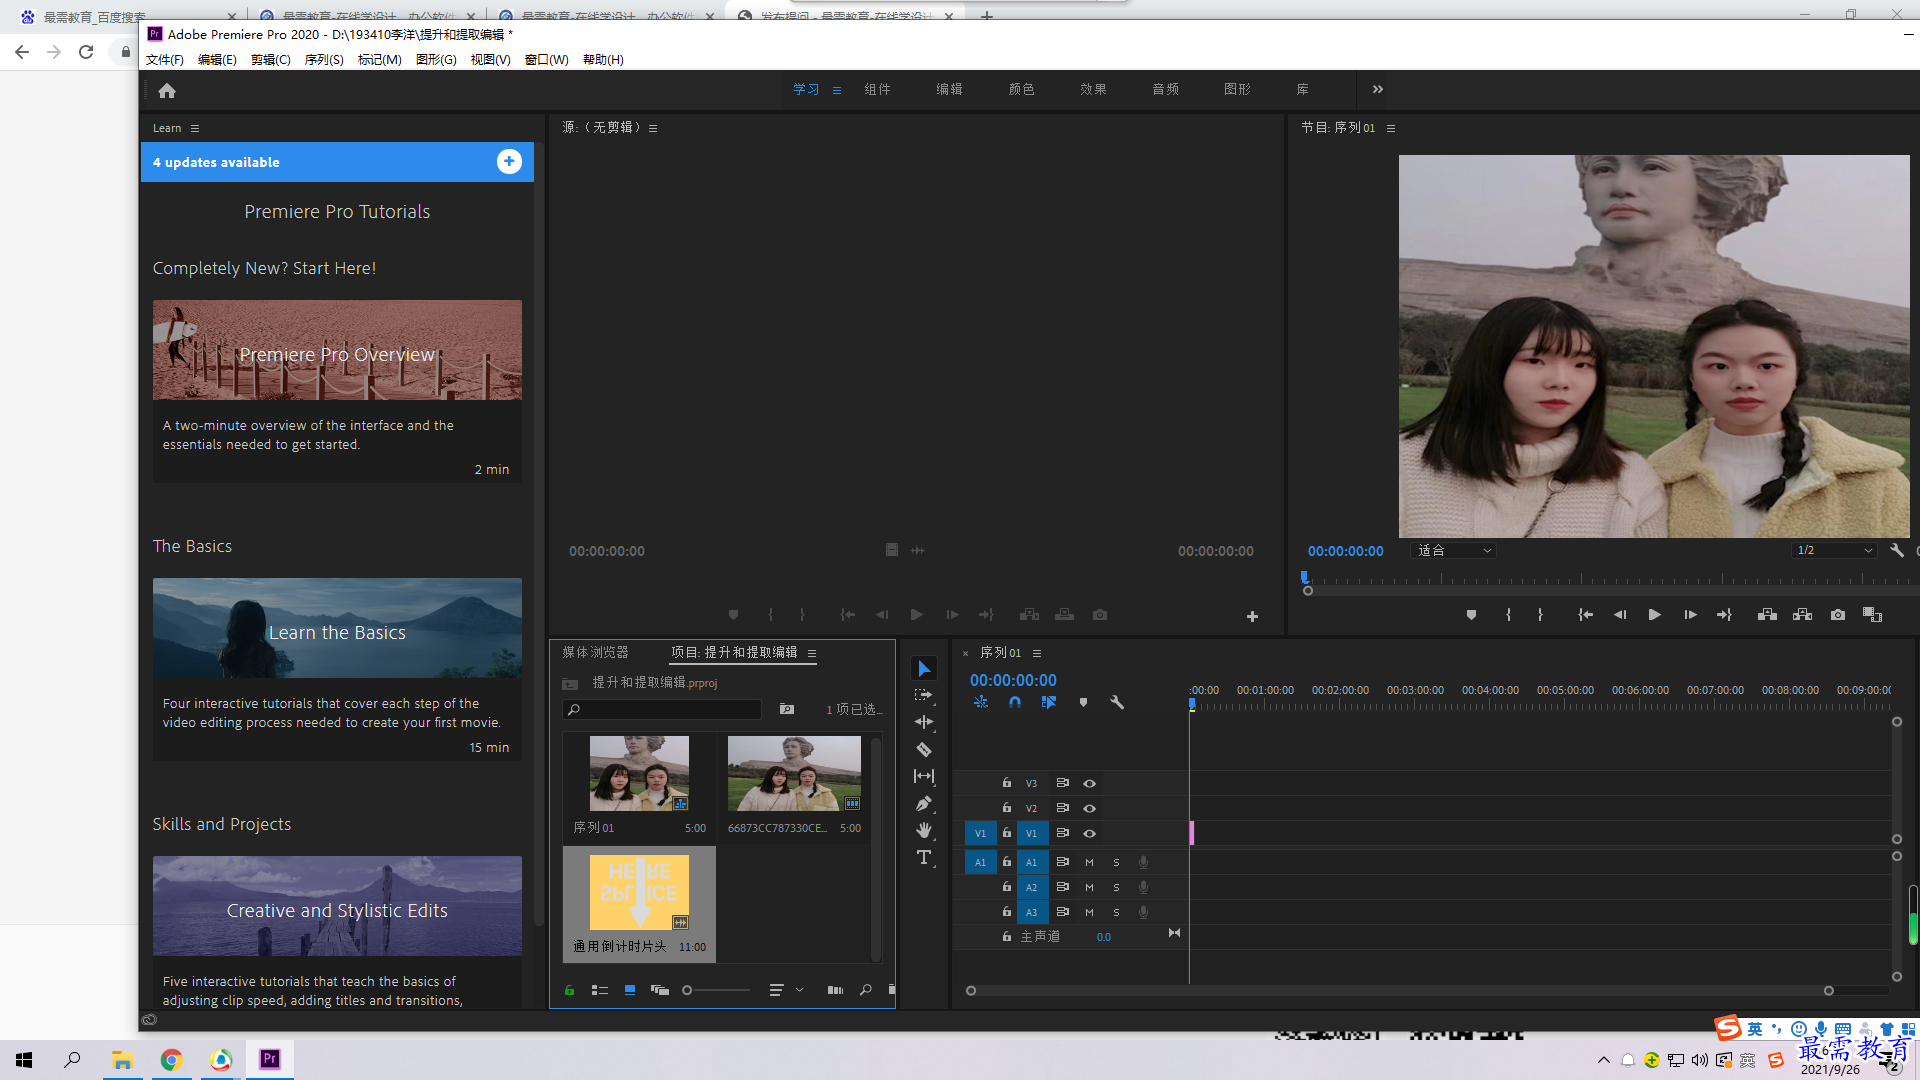
Task: Switch to the 效果 workspace
Action: pyautogui.click(x=1093, y=89)
